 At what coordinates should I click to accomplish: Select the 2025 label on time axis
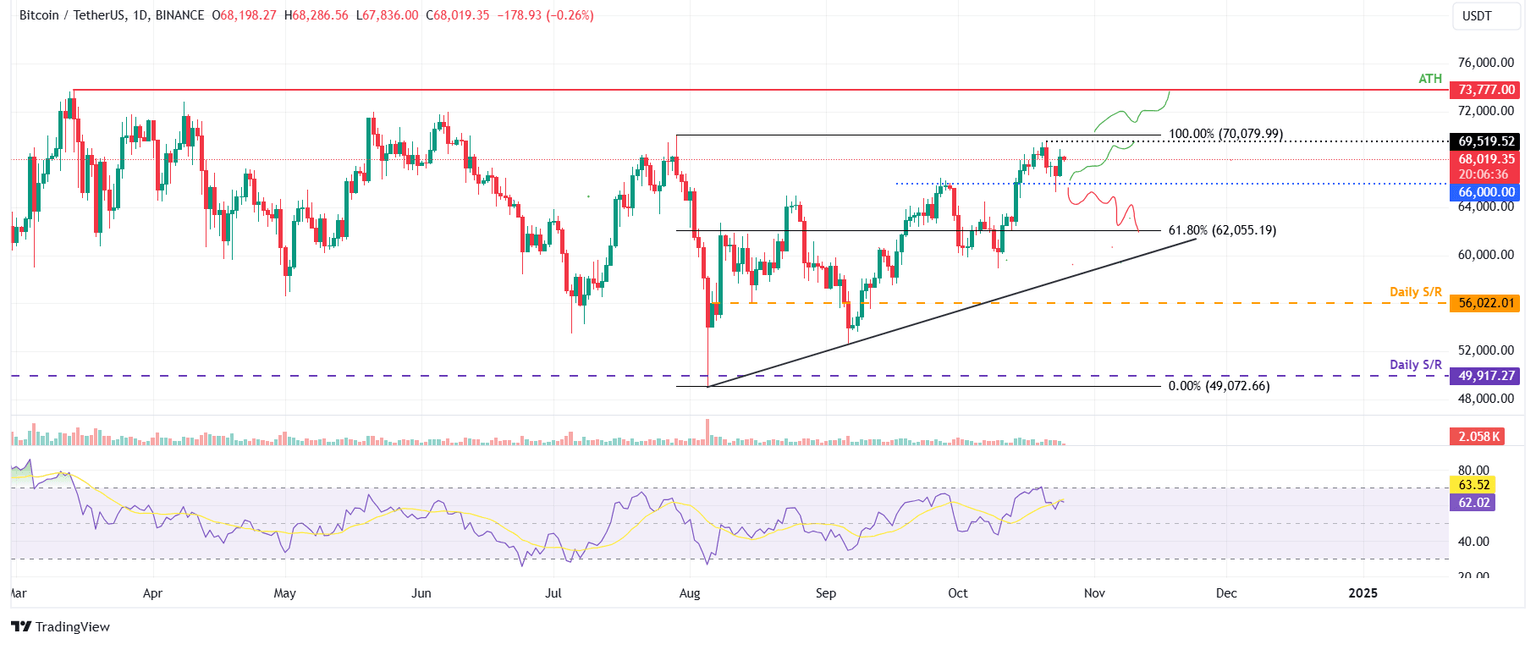(x=1361, y=592)
